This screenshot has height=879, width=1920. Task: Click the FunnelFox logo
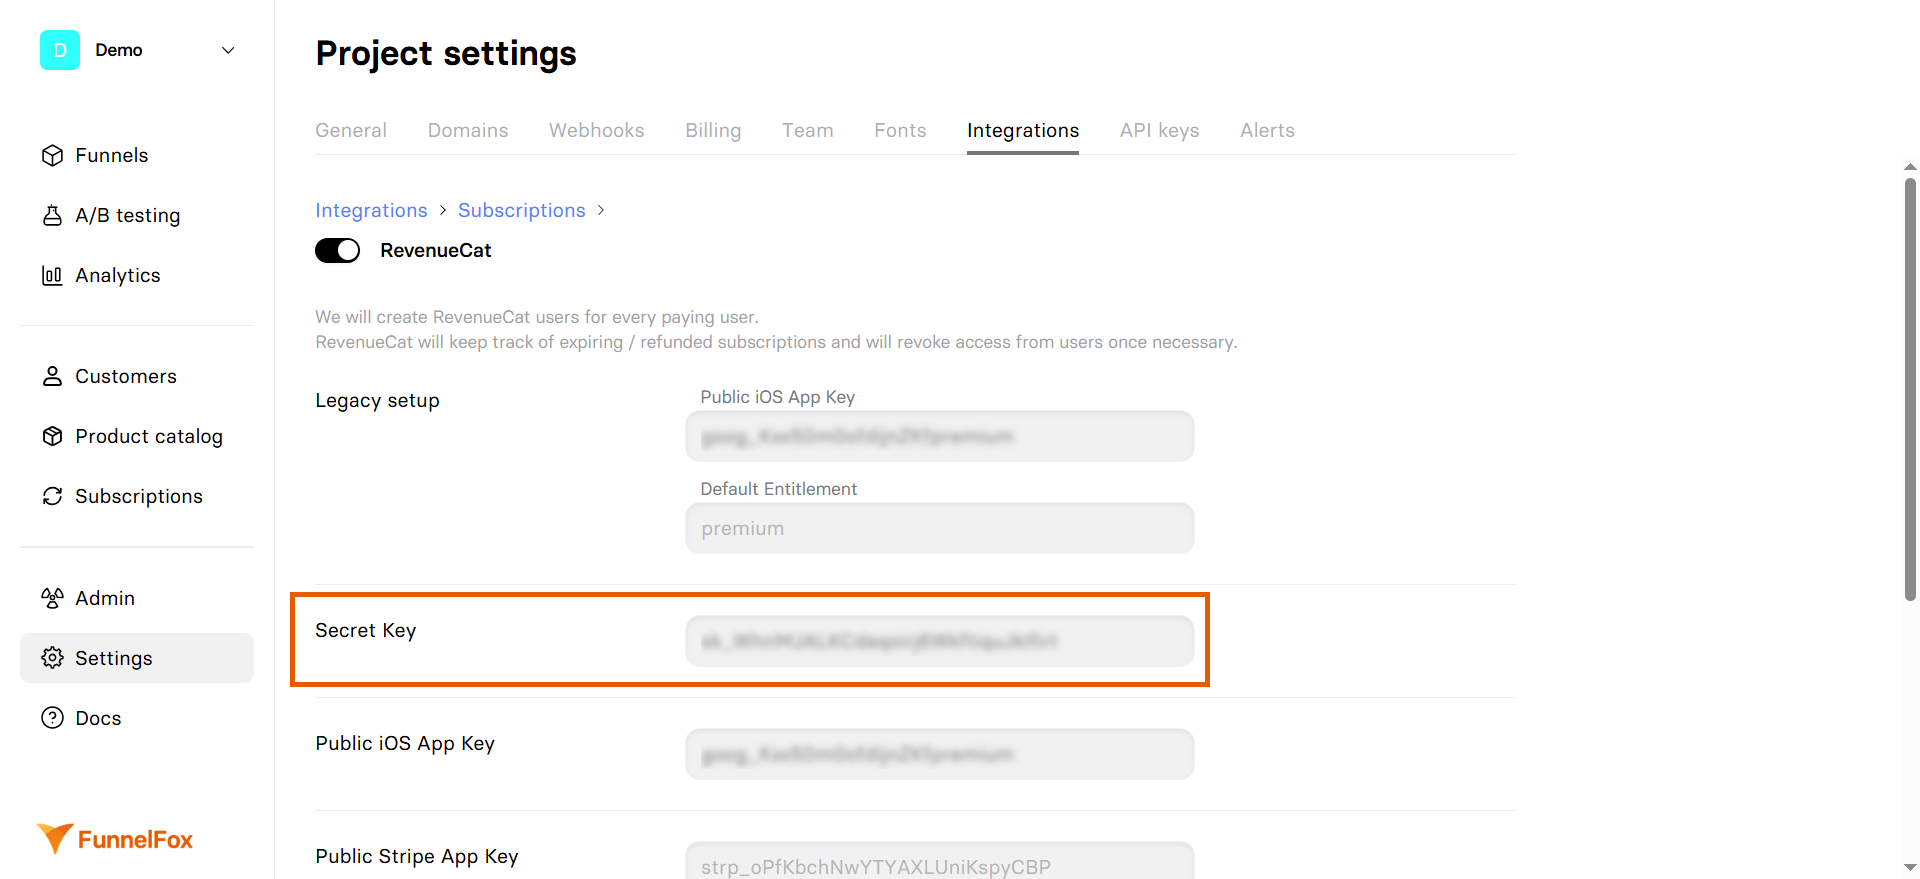coord(115,839)
